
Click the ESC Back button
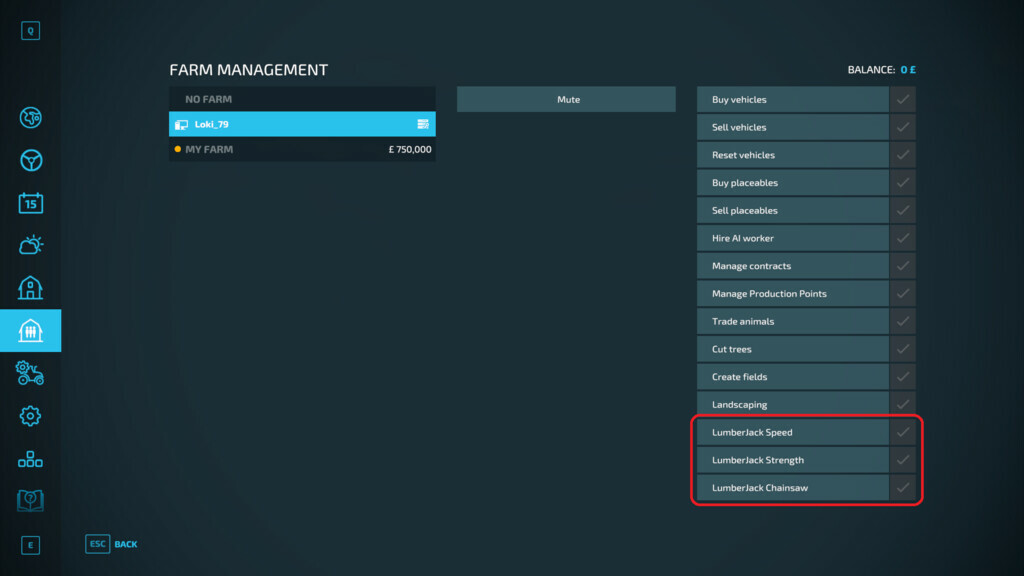point(111,544)
